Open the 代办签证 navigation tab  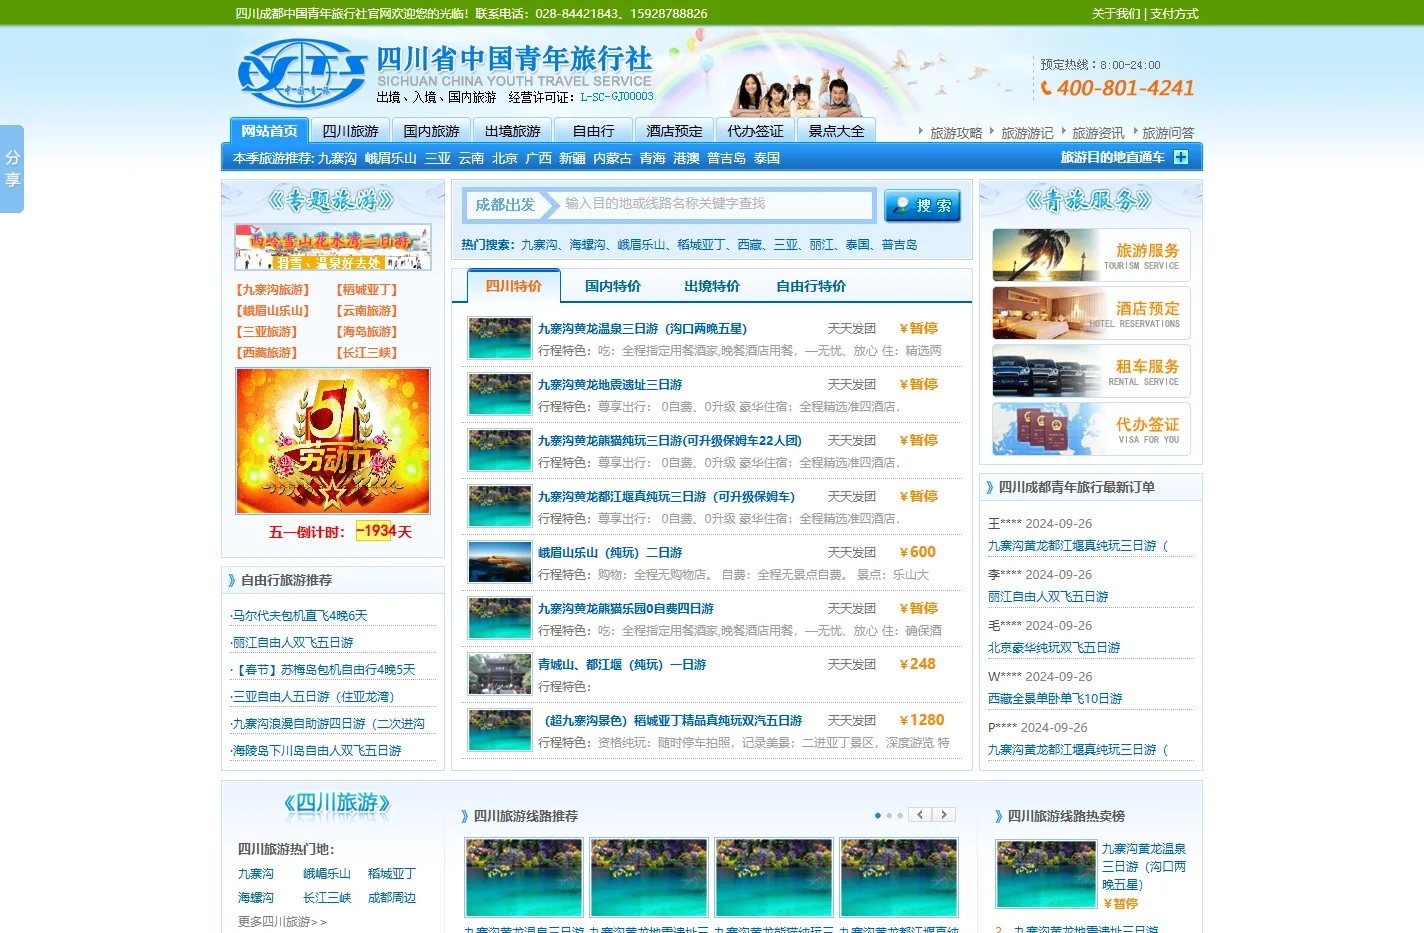755,131
